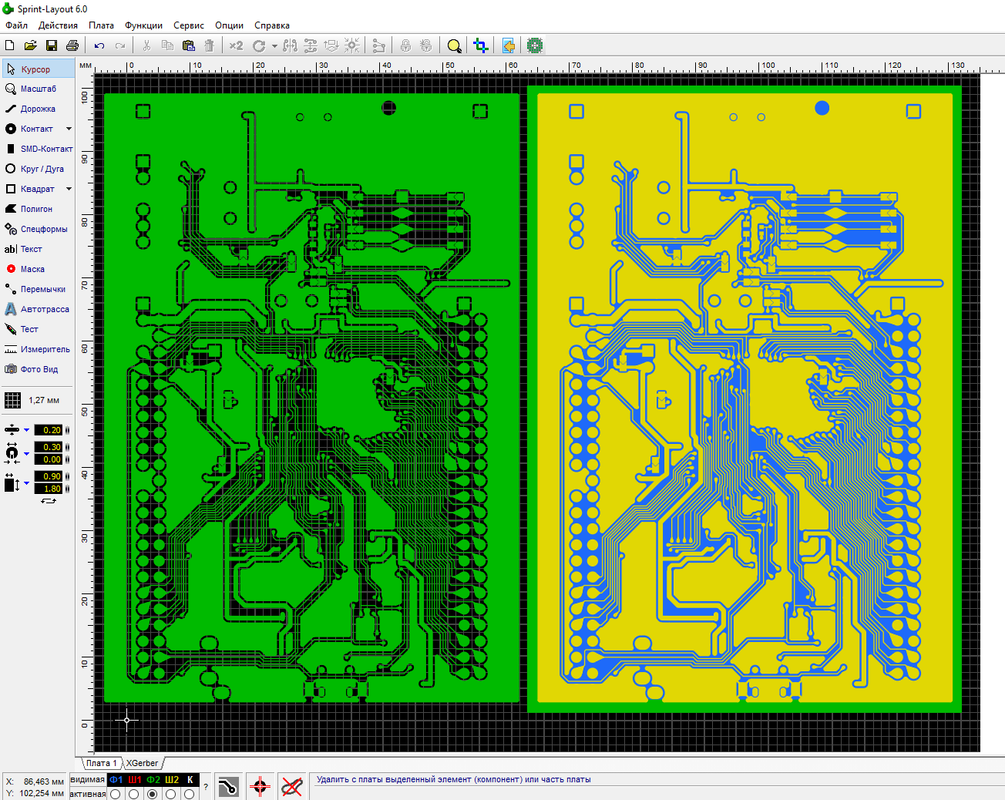Set layer Ф1 as active
1005x800 pixels.
pyautogui.click(x=115, y=794)
